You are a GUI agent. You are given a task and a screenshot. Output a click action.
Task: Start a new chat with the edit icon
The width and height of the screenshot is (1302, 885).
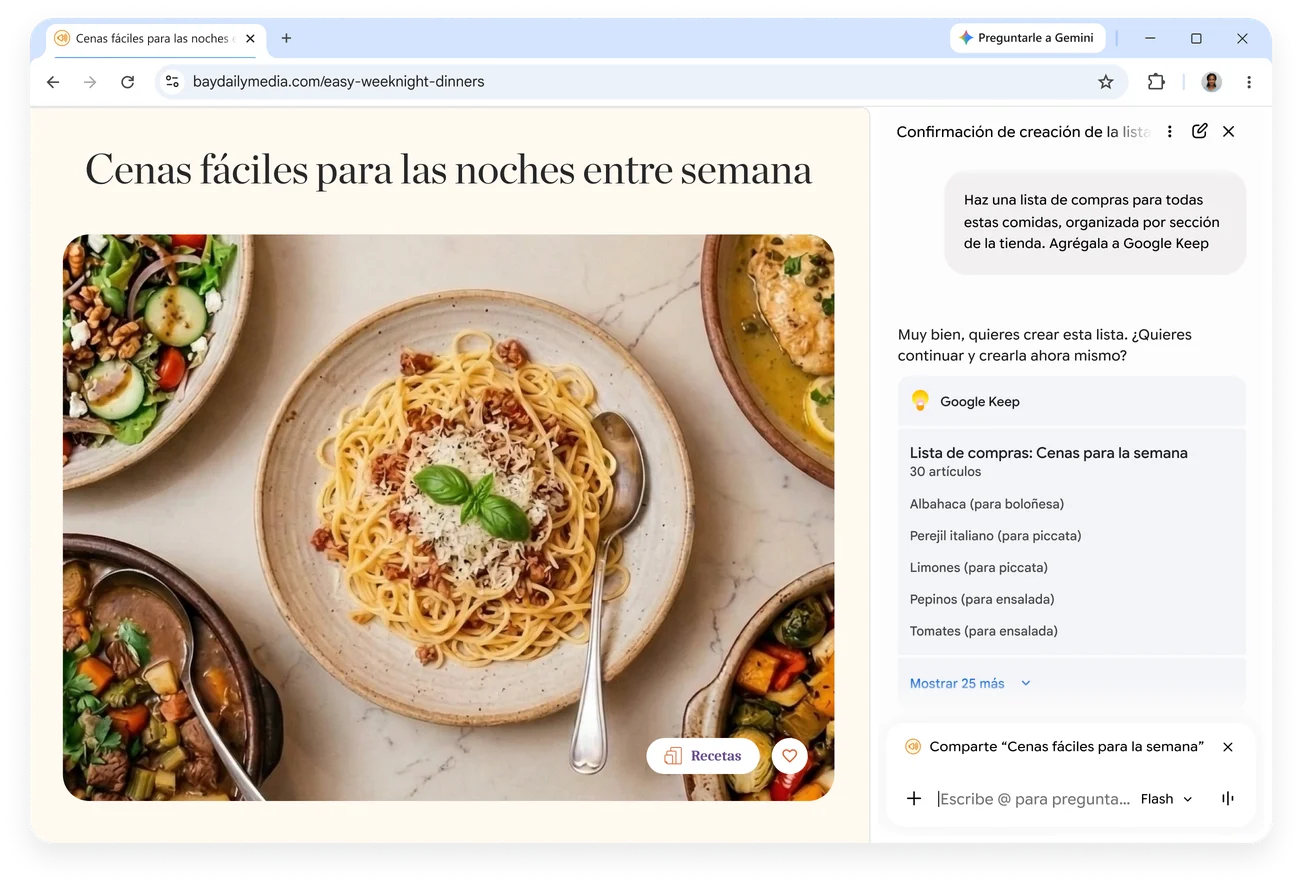click(1199, 131)
